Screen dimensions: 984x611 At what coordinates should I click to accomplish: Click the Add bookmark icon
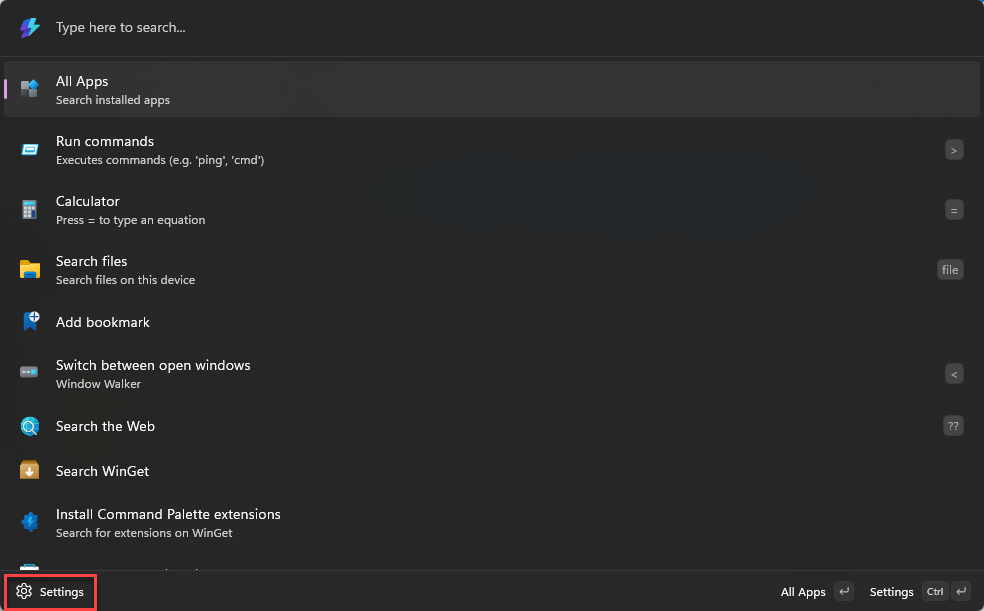pyautogui.click(x=29, y=322)
